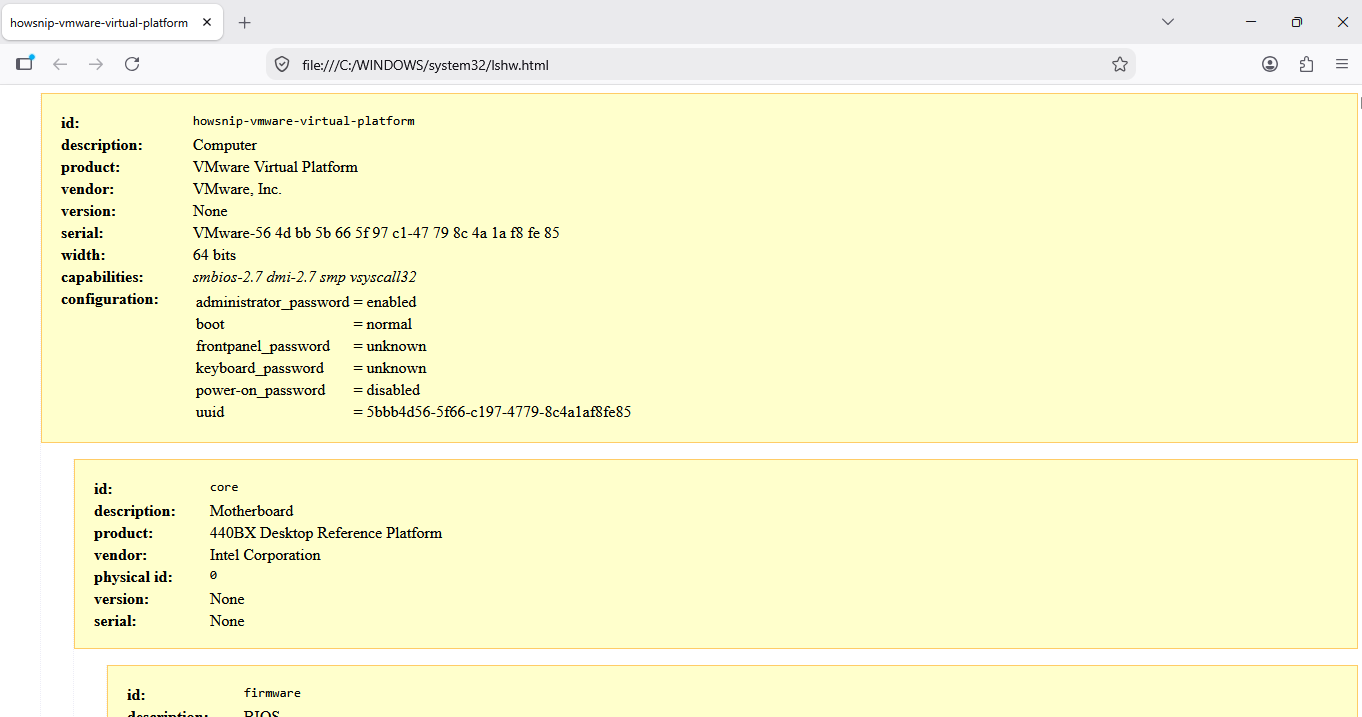Viewport: 1362px width, 717px height.
Task: Open the List all tabs dropdown
Action: coord(1167,22)
